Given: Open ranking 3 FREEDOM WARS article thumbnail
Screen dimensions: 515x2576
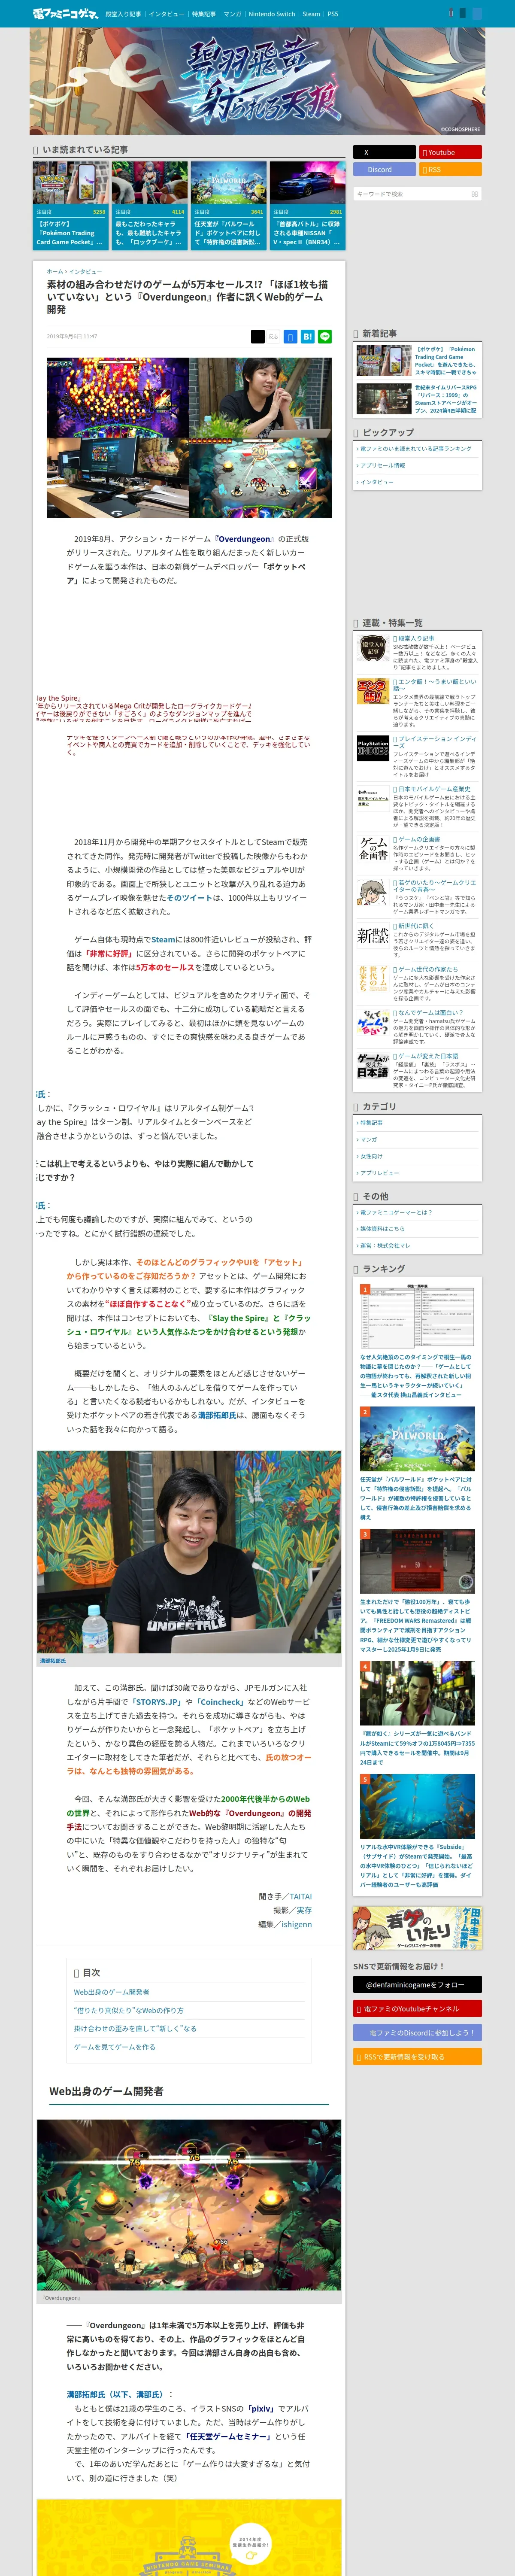Looking at the screenshot, I should [417, 1562].
